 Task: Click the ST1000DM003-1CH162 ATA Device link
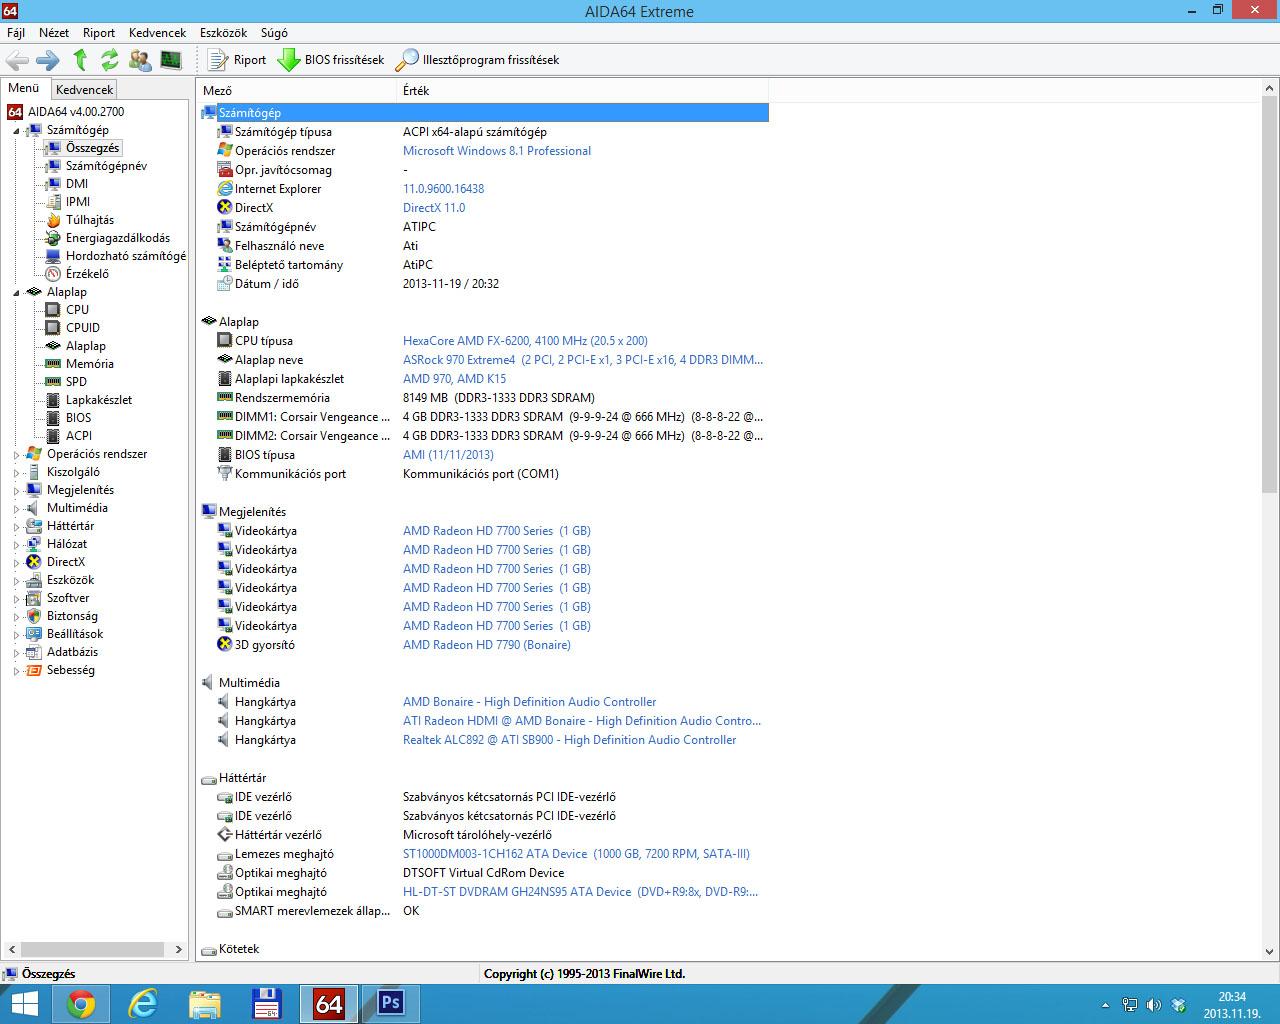576,854
